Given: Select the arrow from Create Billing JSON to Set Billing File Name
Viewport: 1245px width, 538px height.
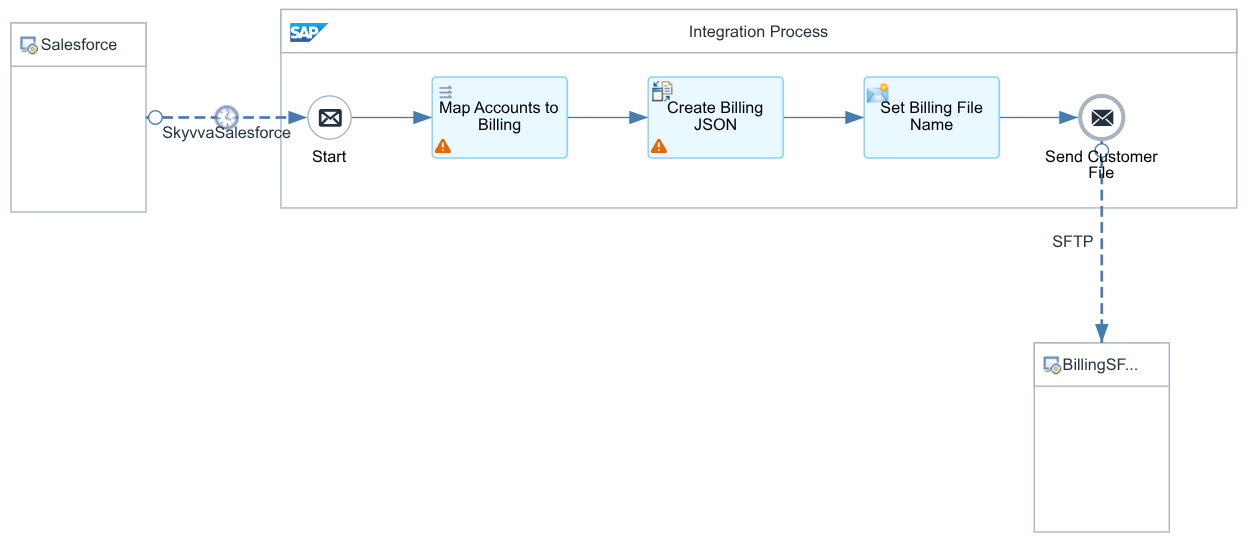Looking at the screenshot, I should click(x=823, y=117).
